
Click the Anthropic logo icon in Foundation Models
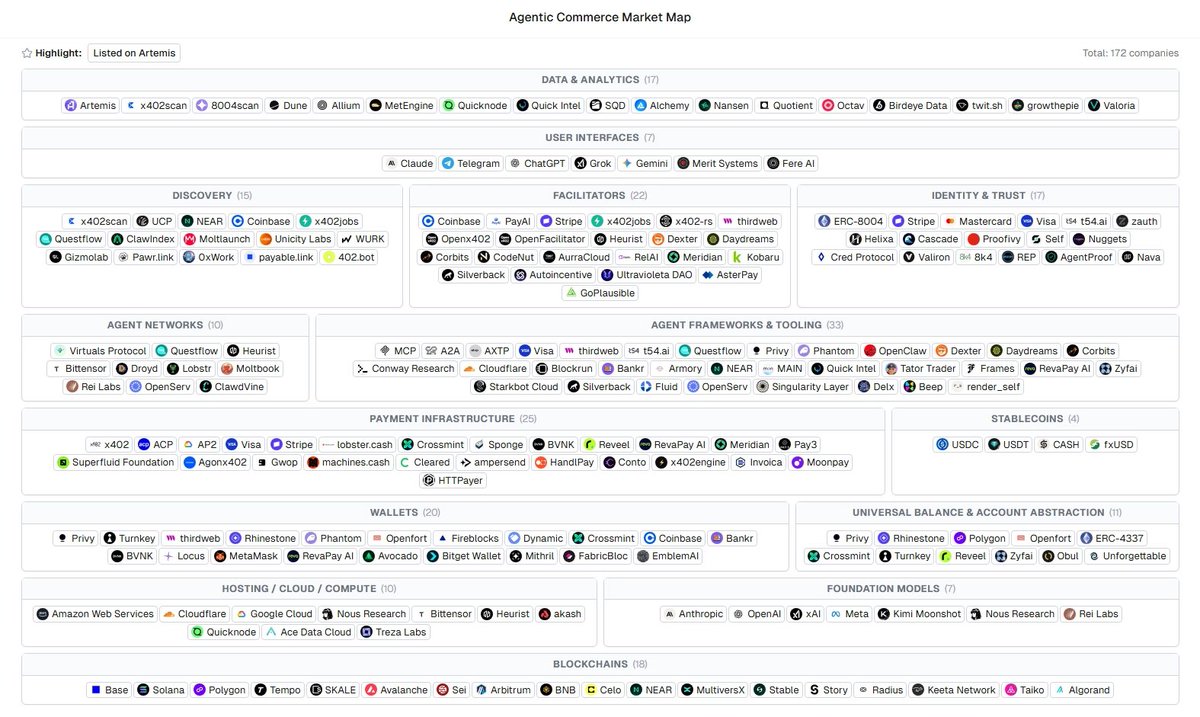pos(668,614)
